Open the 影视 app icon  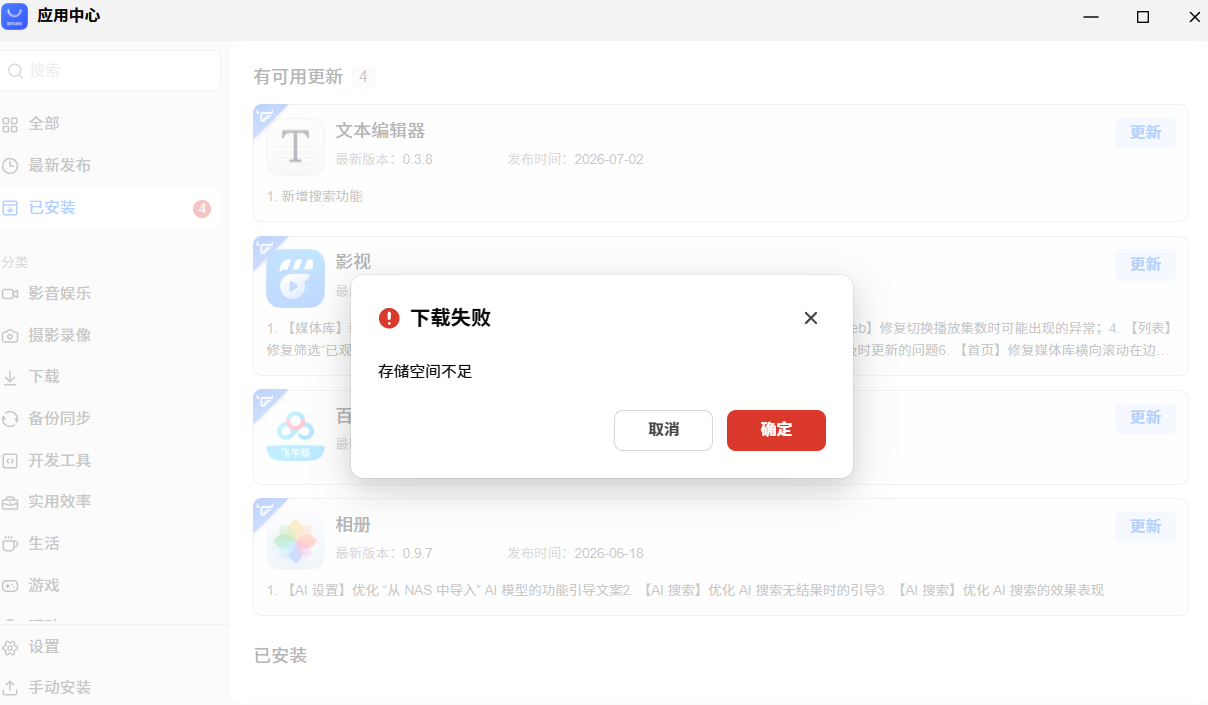(x=295, y=278)
